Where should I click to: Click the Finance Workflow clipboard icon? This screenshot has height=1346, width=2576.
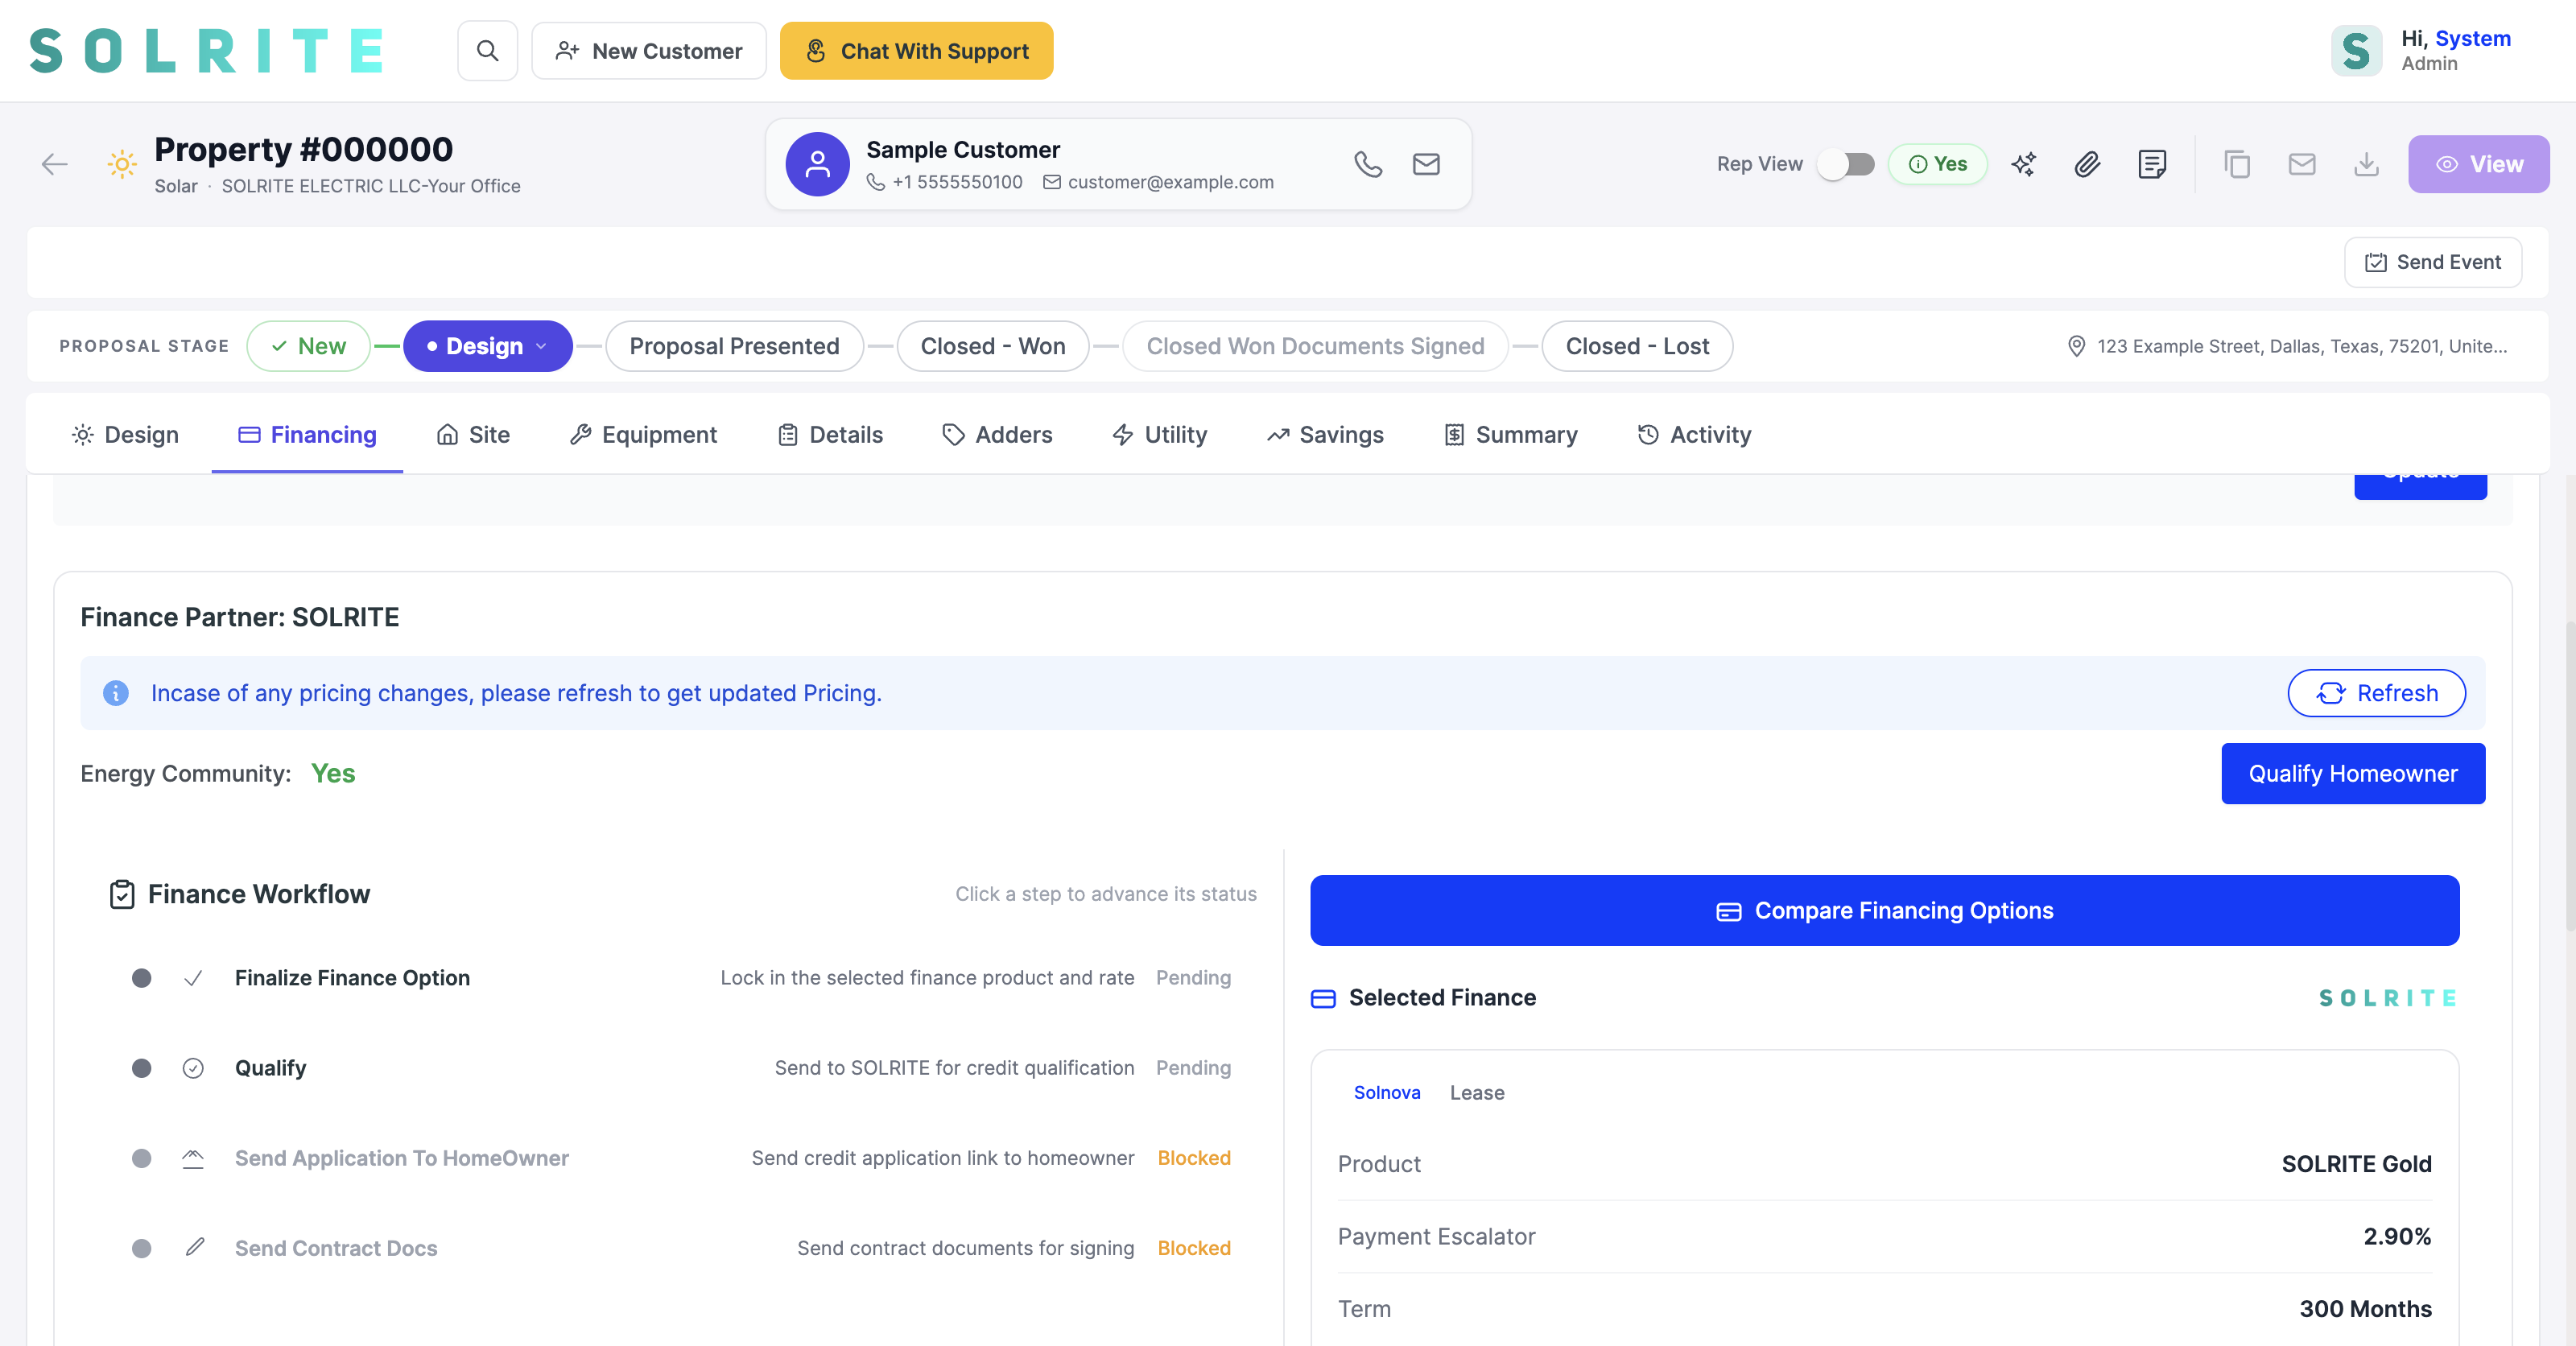[x=122, y=894]
